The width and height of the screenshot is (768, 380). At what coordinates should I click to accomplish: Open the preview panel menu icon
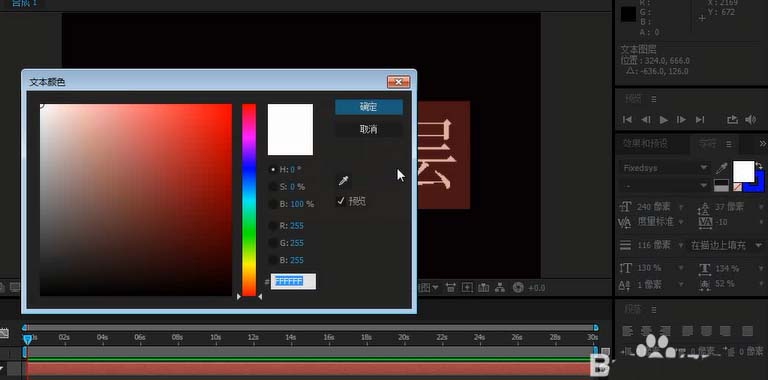653,99
